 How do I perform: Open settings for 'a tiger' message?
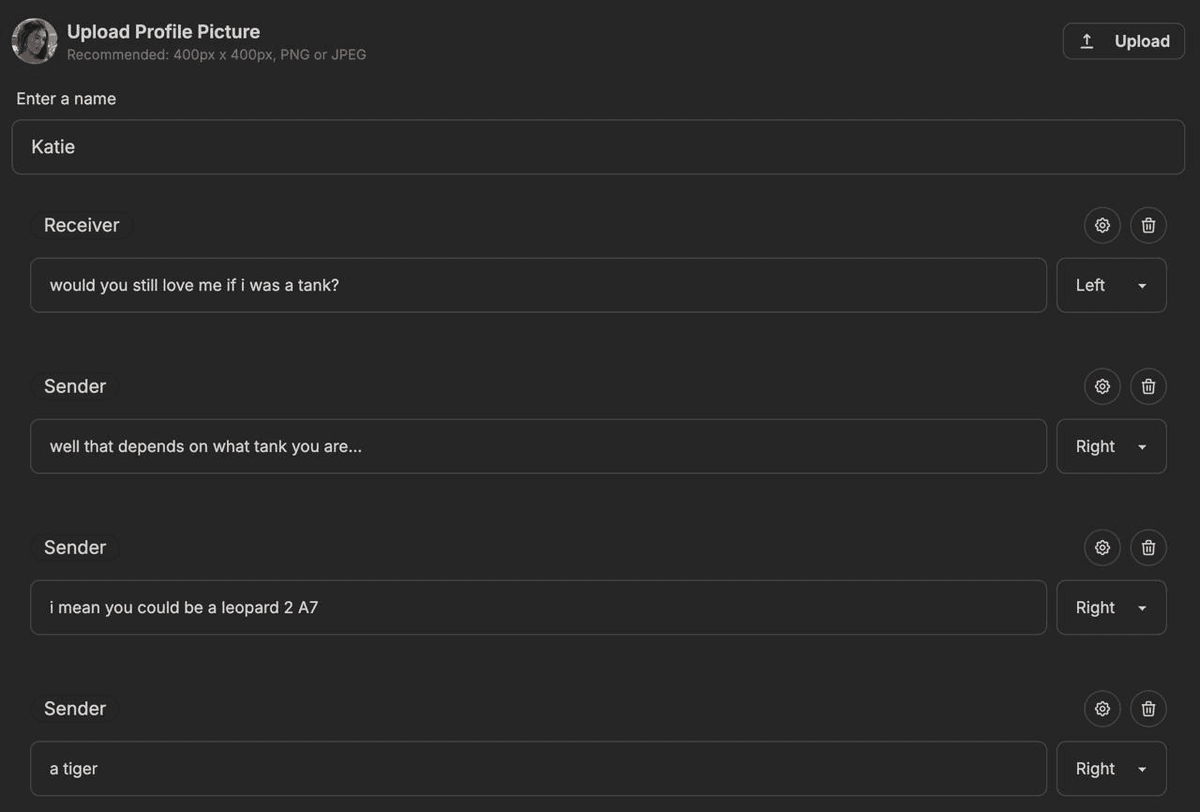click(x=1102, y=708)
